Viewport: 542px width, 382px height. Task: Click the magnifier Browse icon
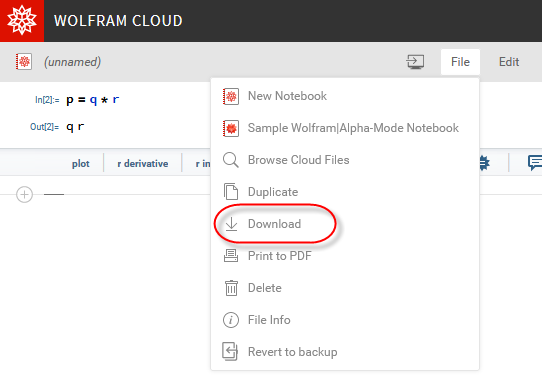(x=231, y=160)
